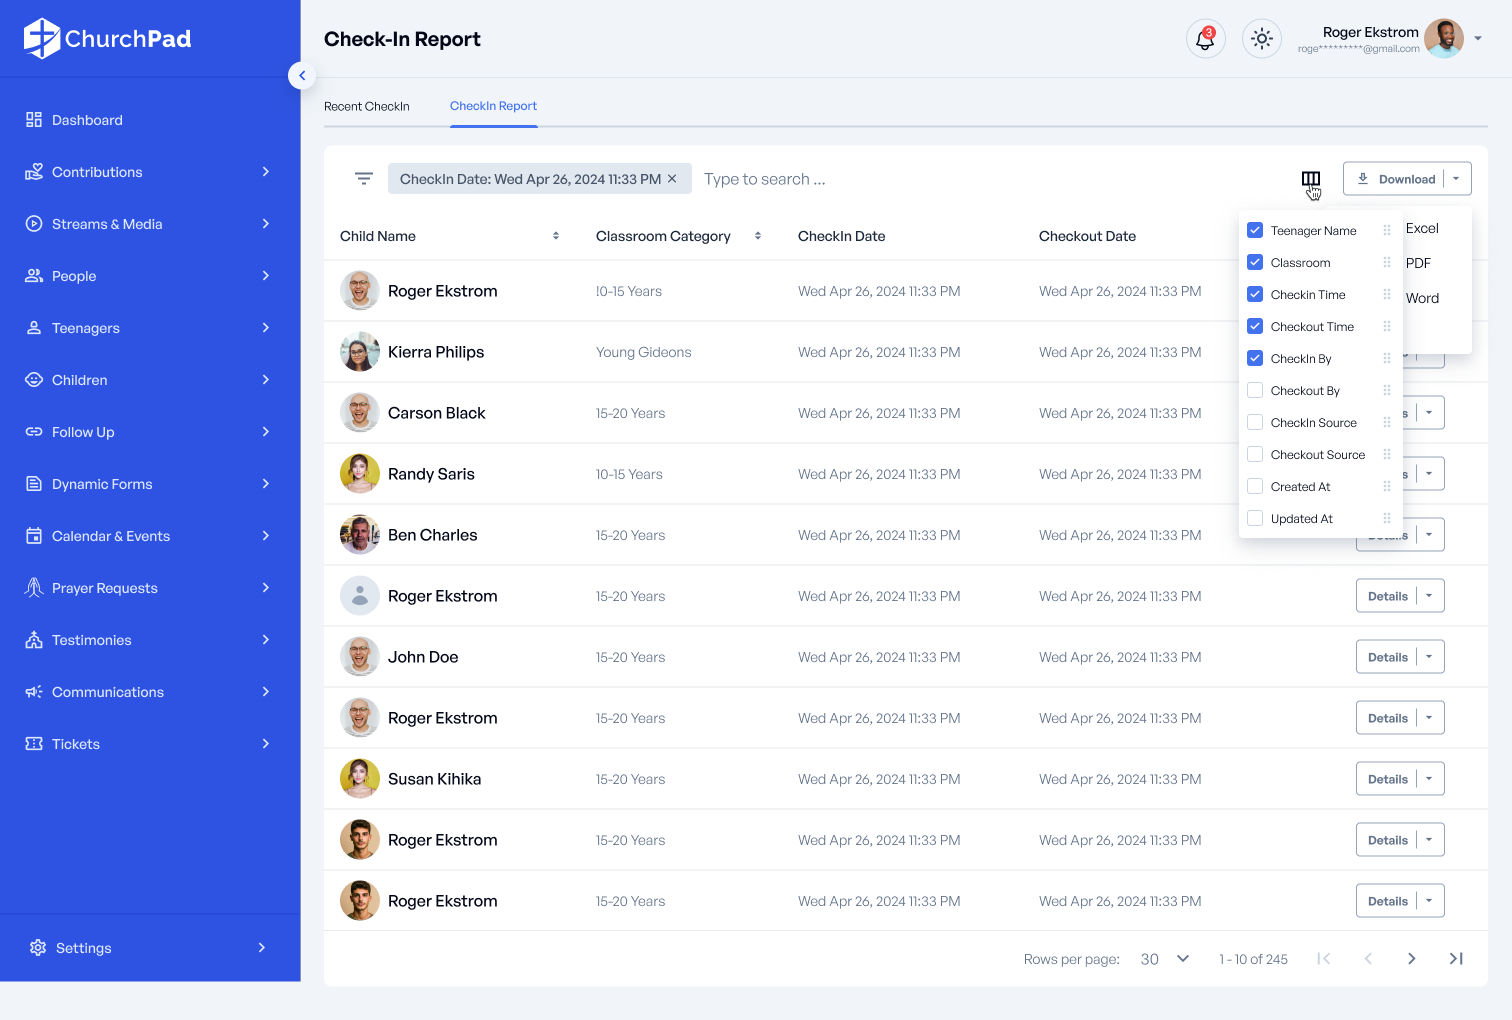
Task: Uncheck the Teenager Name column
Action: click(x=1255, y=231)
